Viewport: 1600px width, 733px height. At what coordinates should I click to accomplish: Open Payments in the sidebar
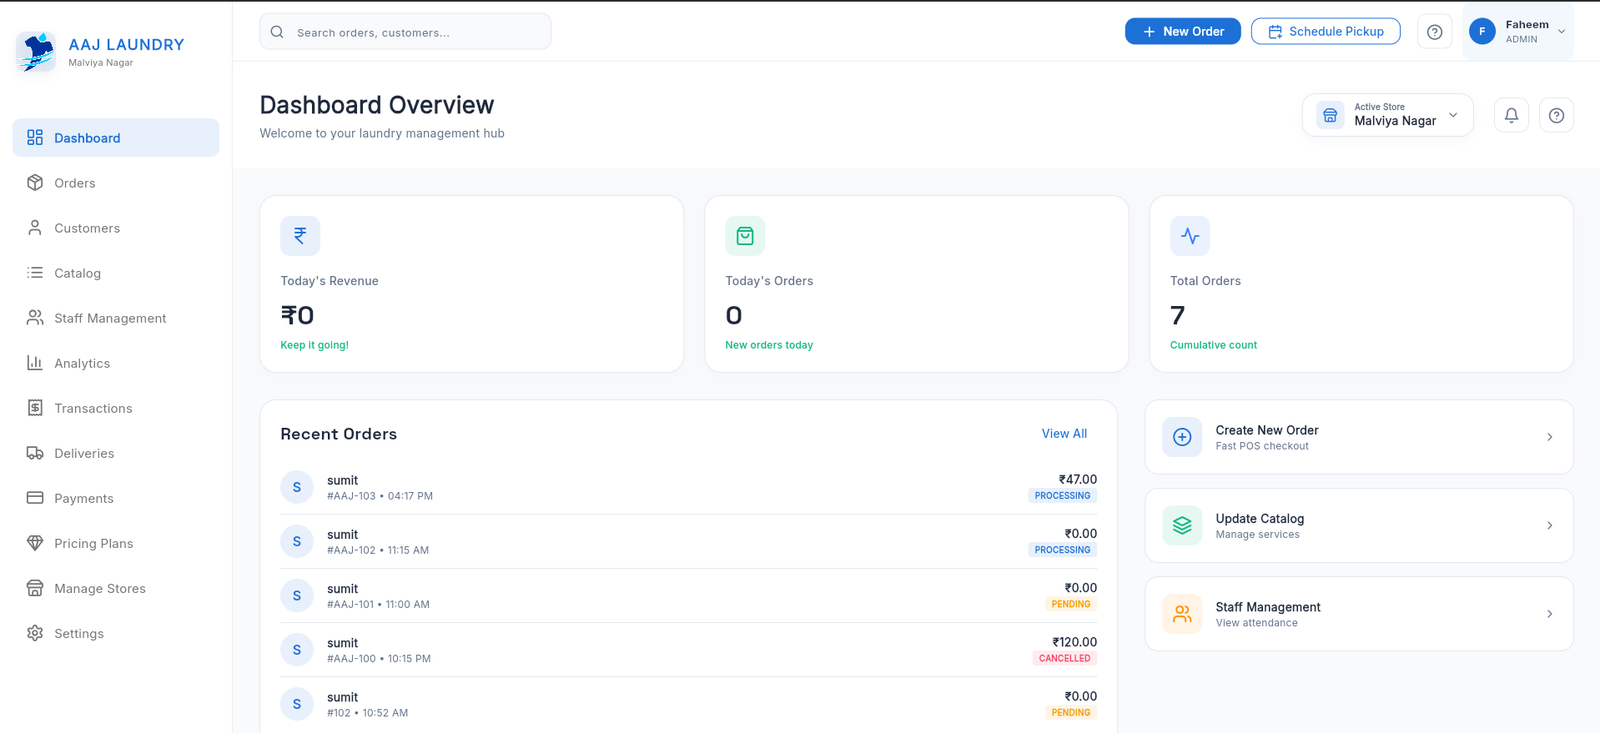click(116, 498)
